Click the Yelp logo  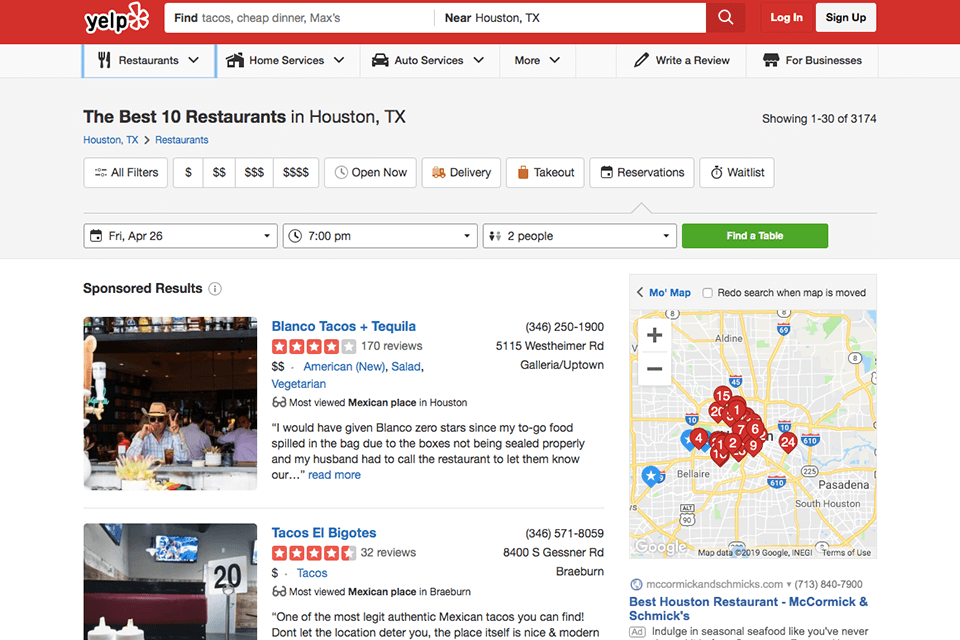pyautogui.click(x=115, y=18)
